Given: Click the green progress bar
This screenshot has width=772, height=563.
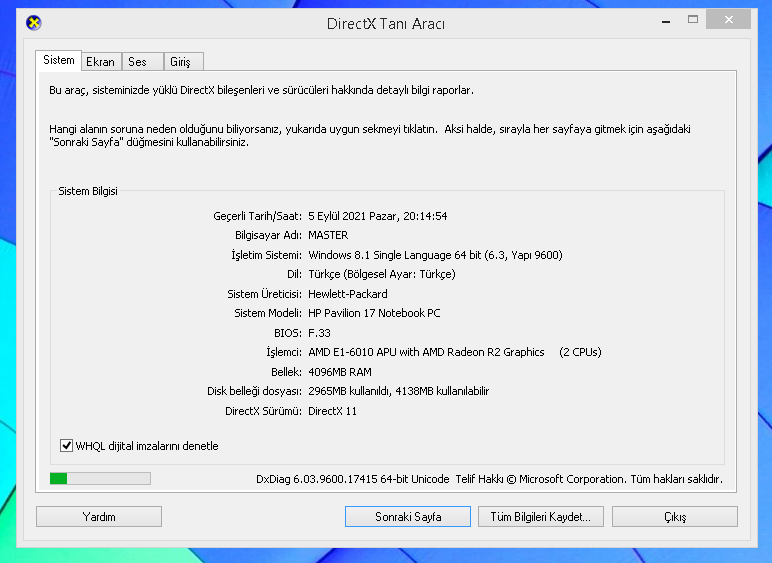Looking at the screenshot, I should 100,478.
